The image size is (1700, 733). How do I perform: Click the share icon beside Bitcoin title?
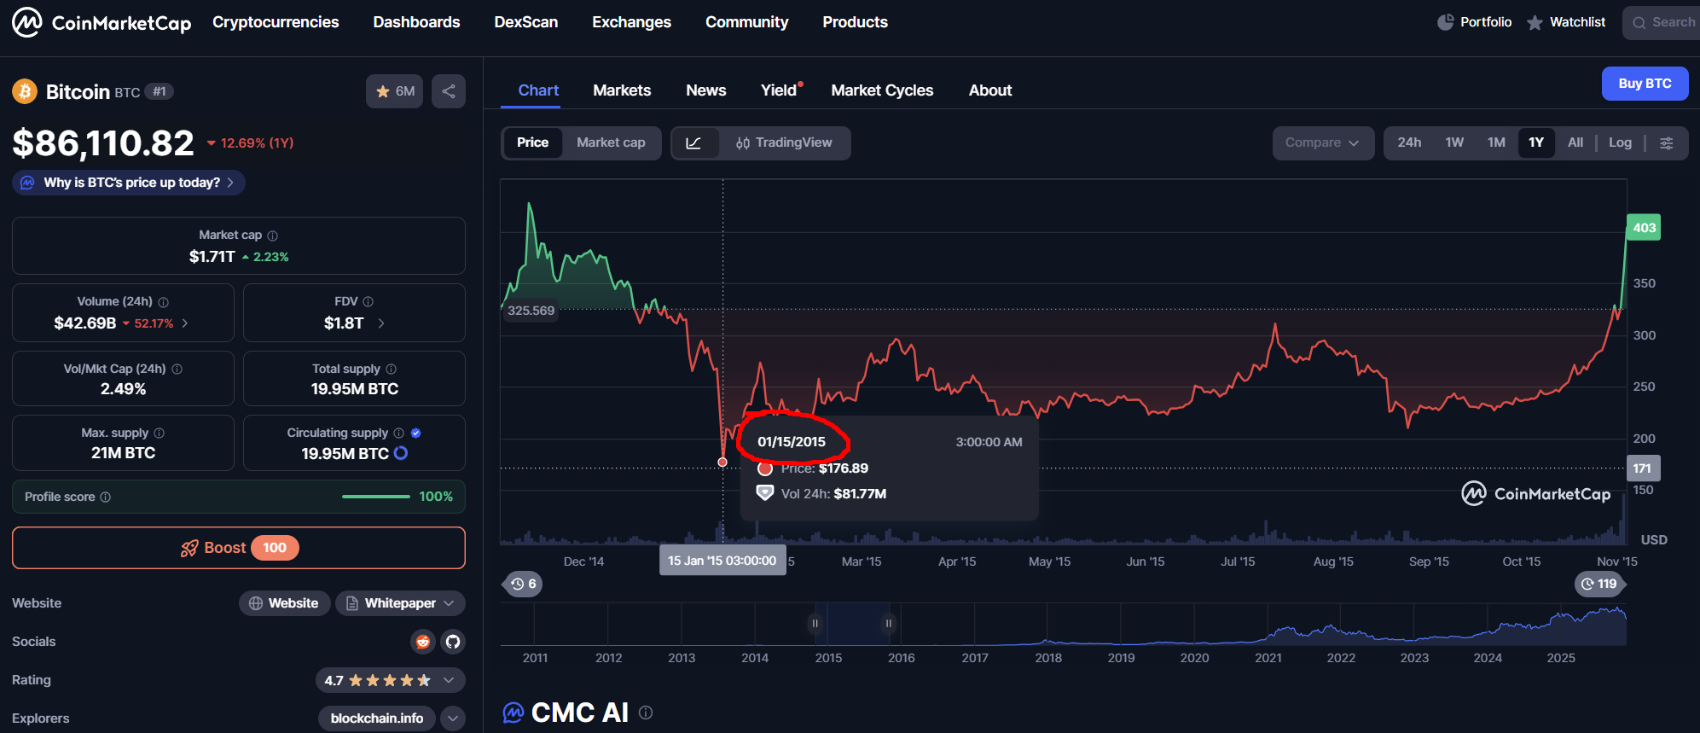pos(449,92)
